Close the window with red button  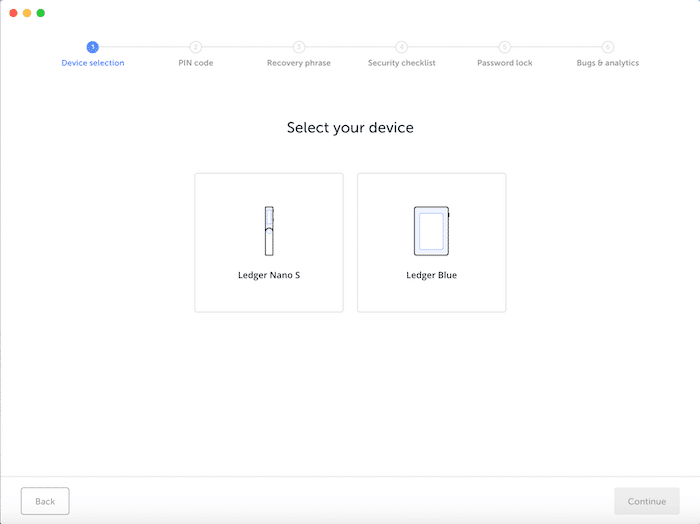point(13,13)
